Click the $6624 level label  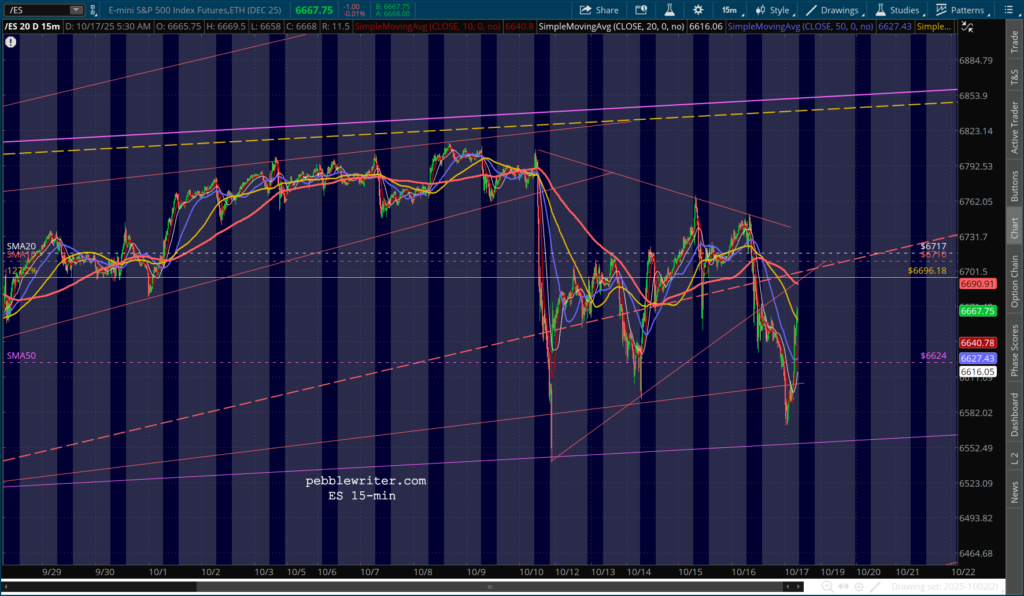pyautogui.click(x=933, y=356)
